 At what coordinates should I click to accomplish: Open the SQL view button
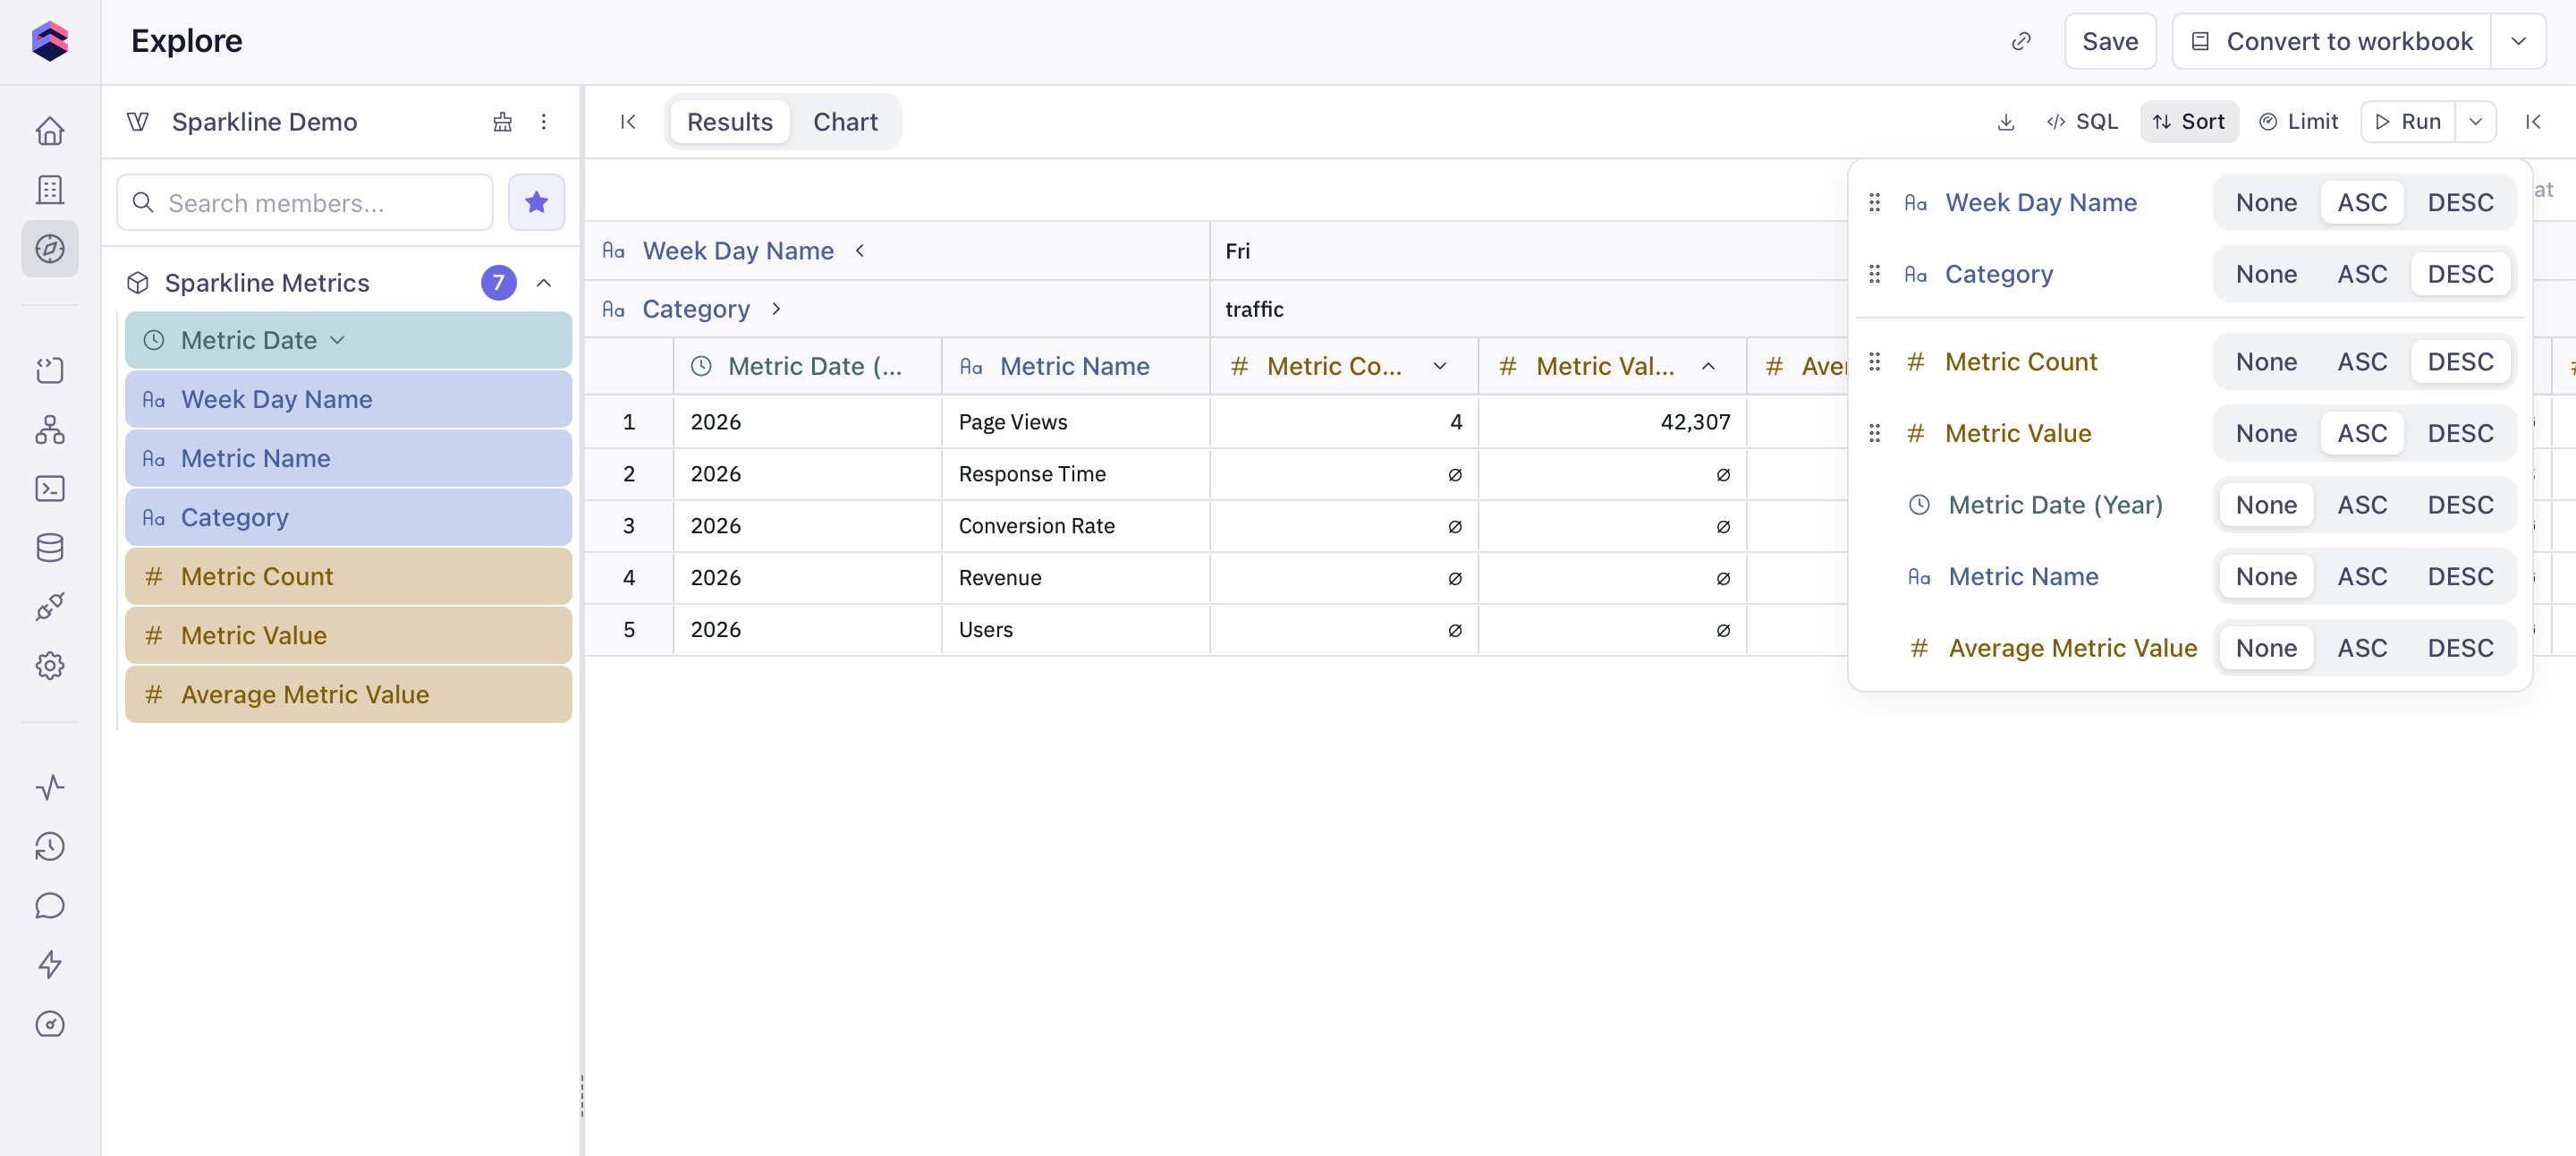click(2083, 122)
